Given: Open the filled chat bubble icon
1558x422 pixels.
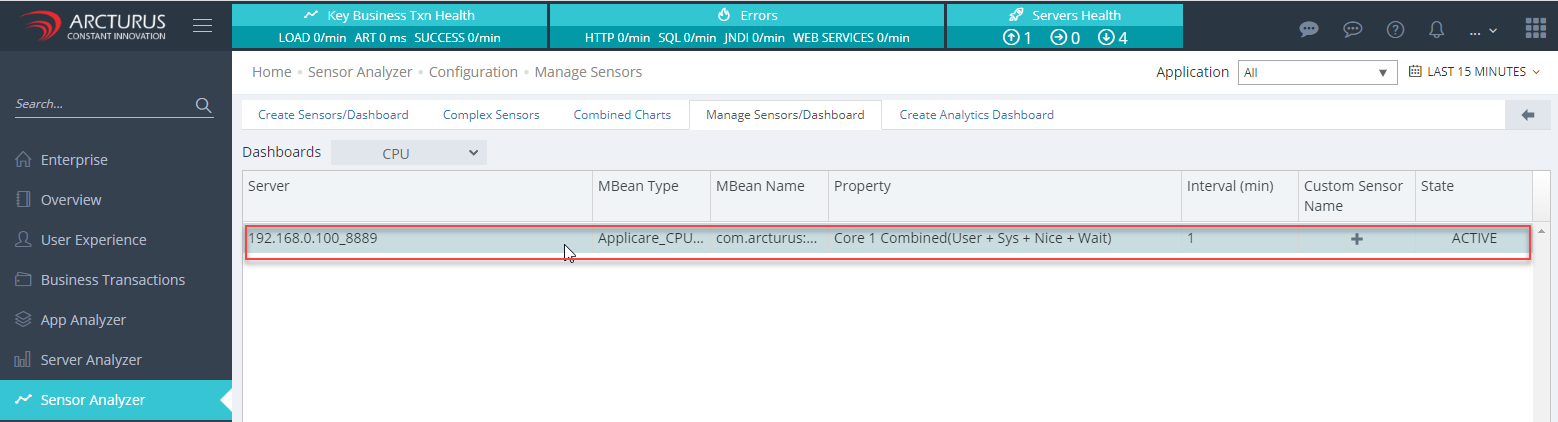Looking at the screenshot, I should click(x=1309, y=29).
